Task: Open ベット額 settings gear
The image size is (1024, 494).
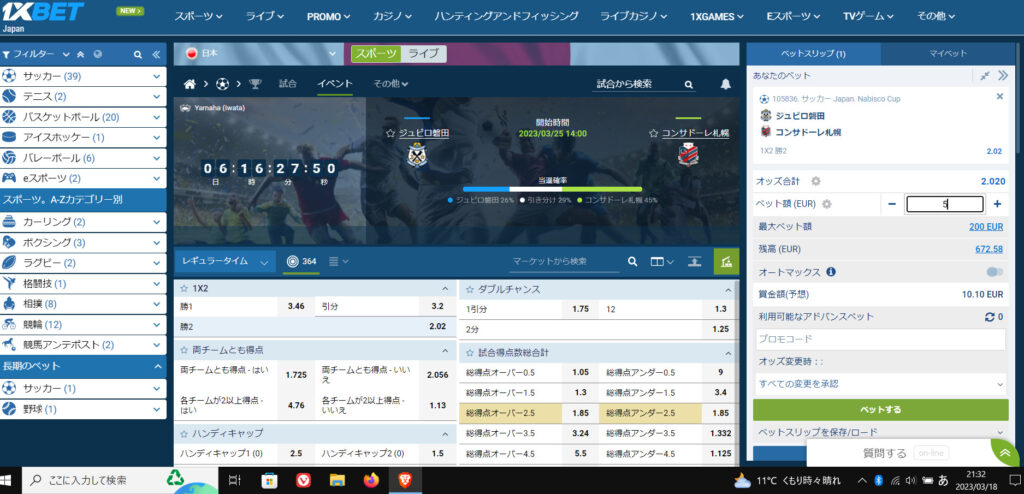Action: coord(827,204)
